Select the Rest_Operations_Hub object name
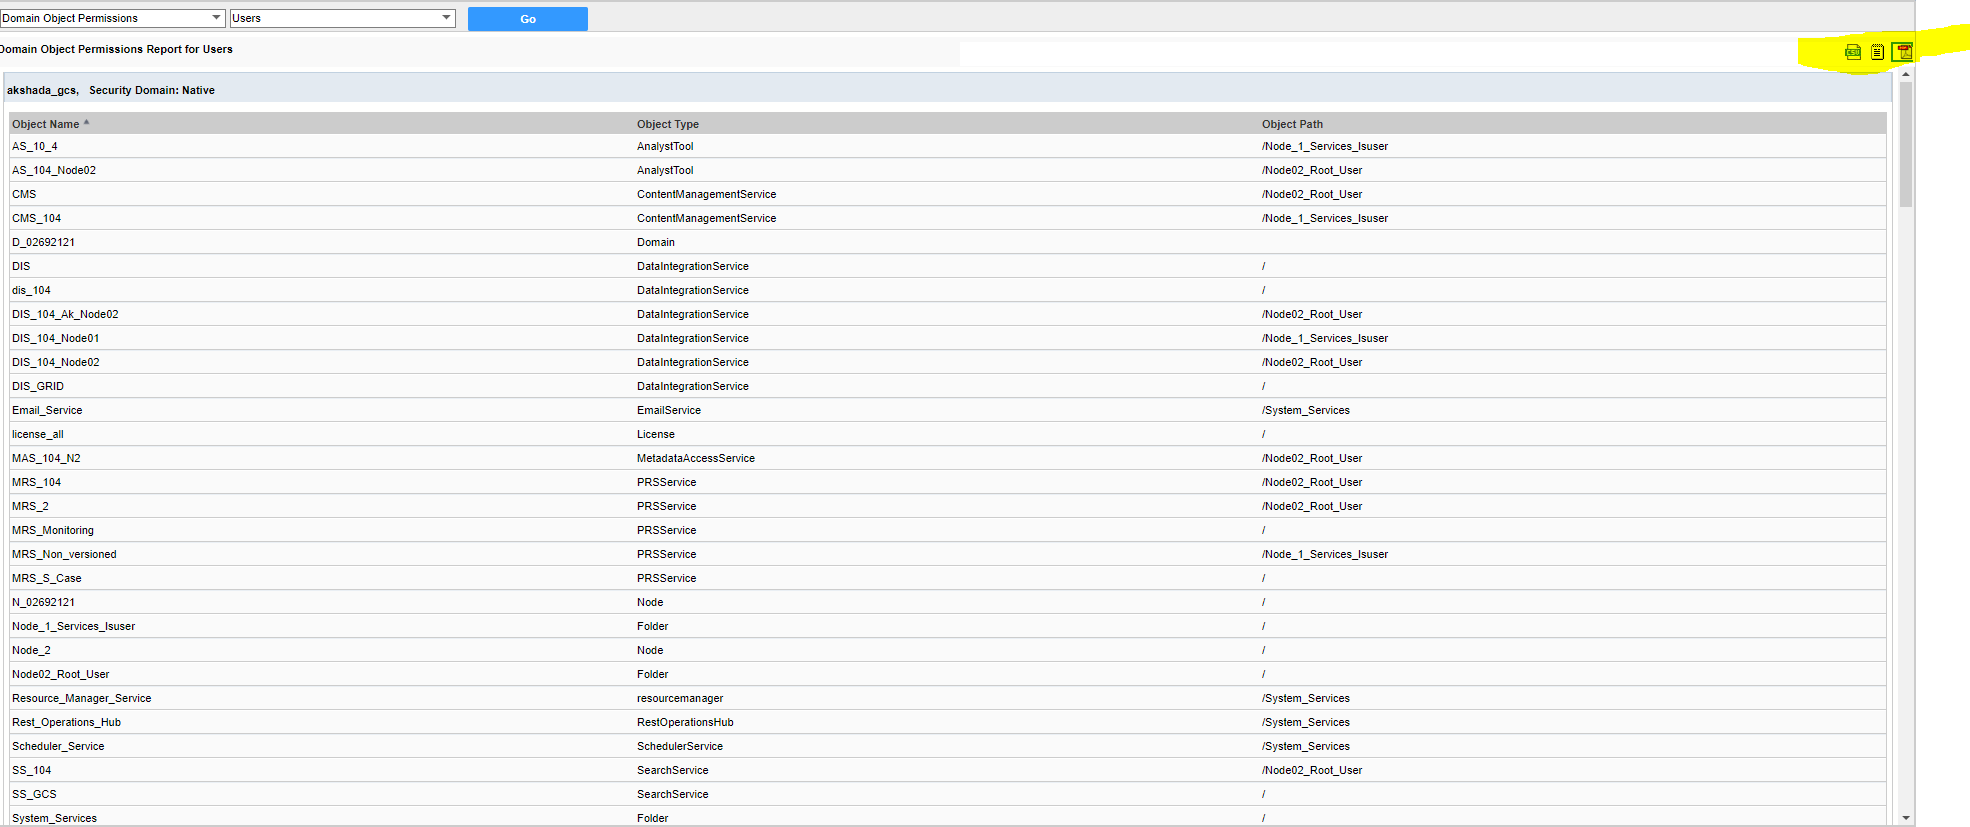This screenshot has width=1970, height=827. click(66, 722)
